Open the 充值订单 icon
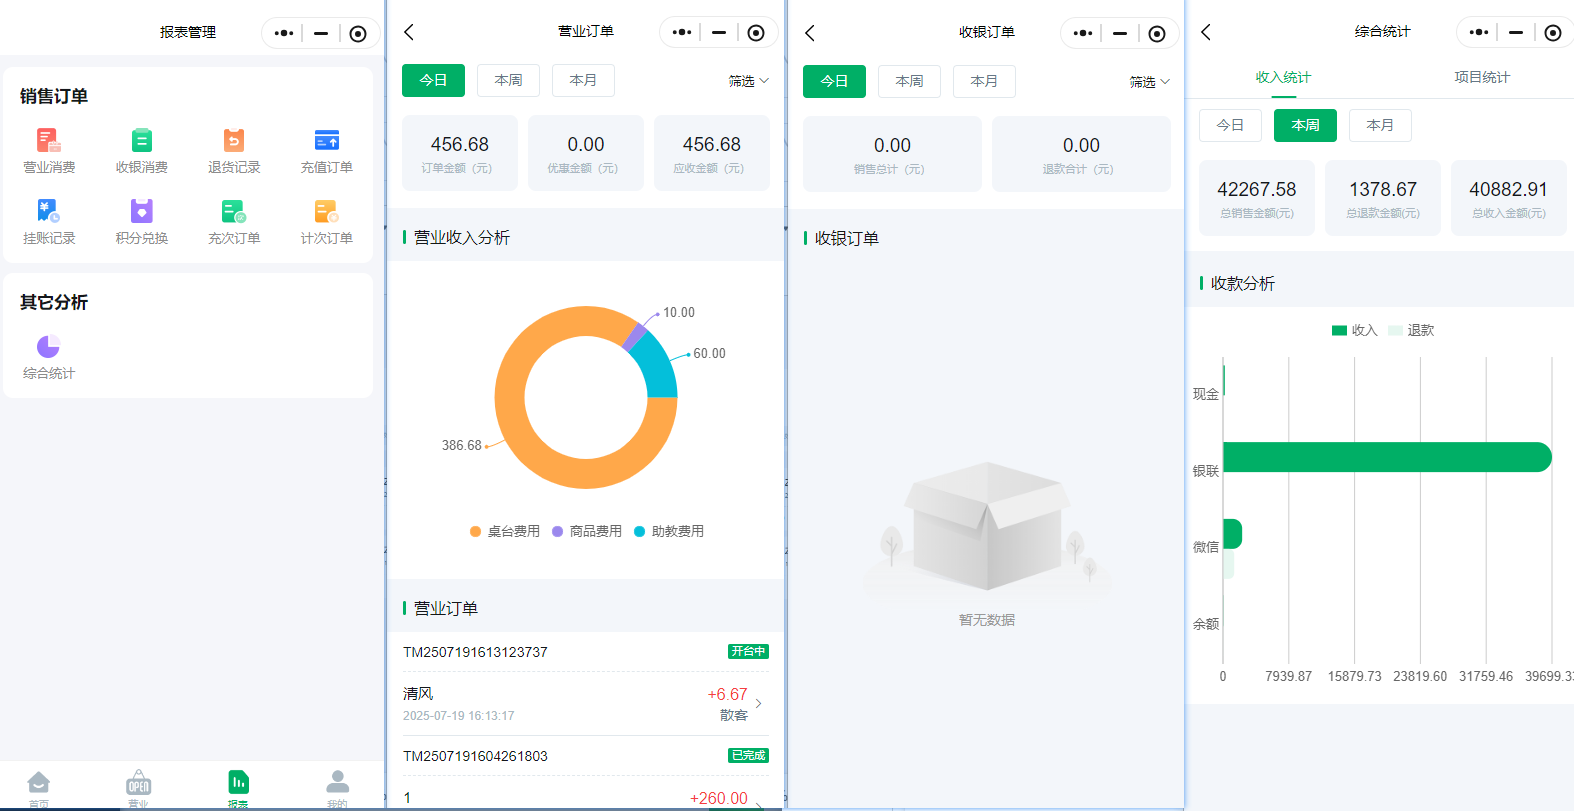1574x811 pixels. pyautogui.click(x=326, y=141)
